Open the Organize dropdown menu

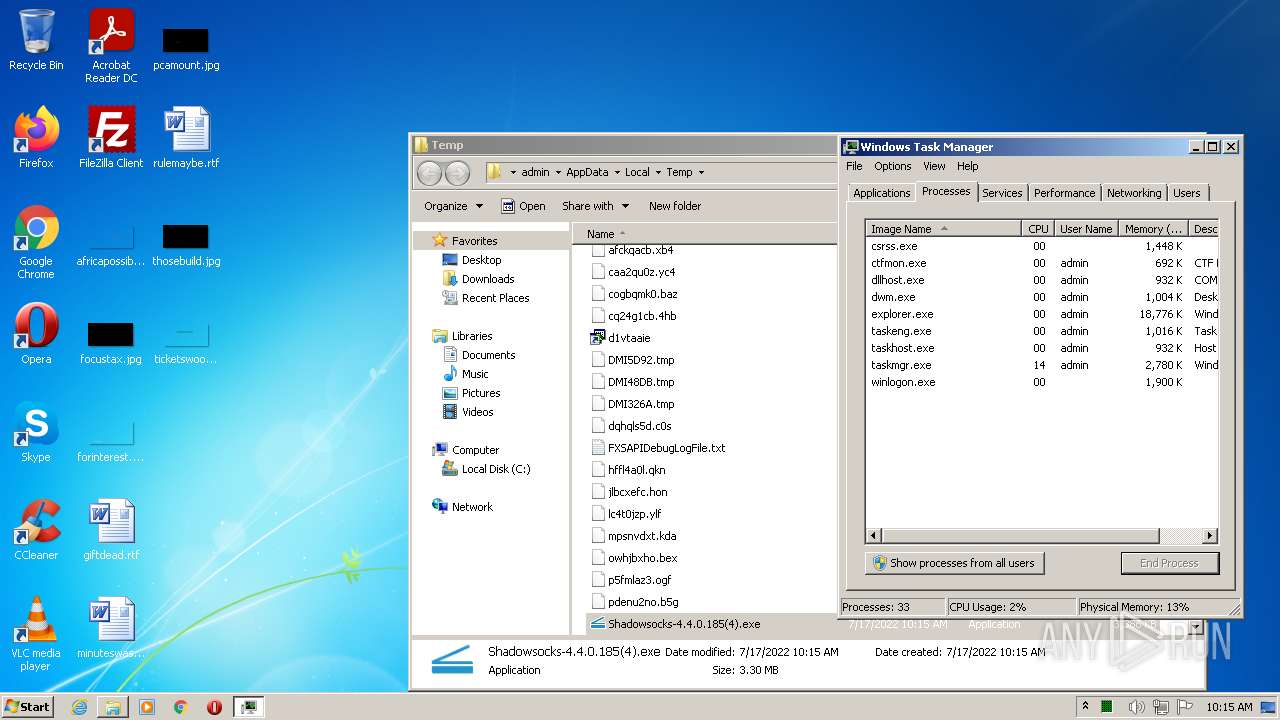tap(454, 206)
